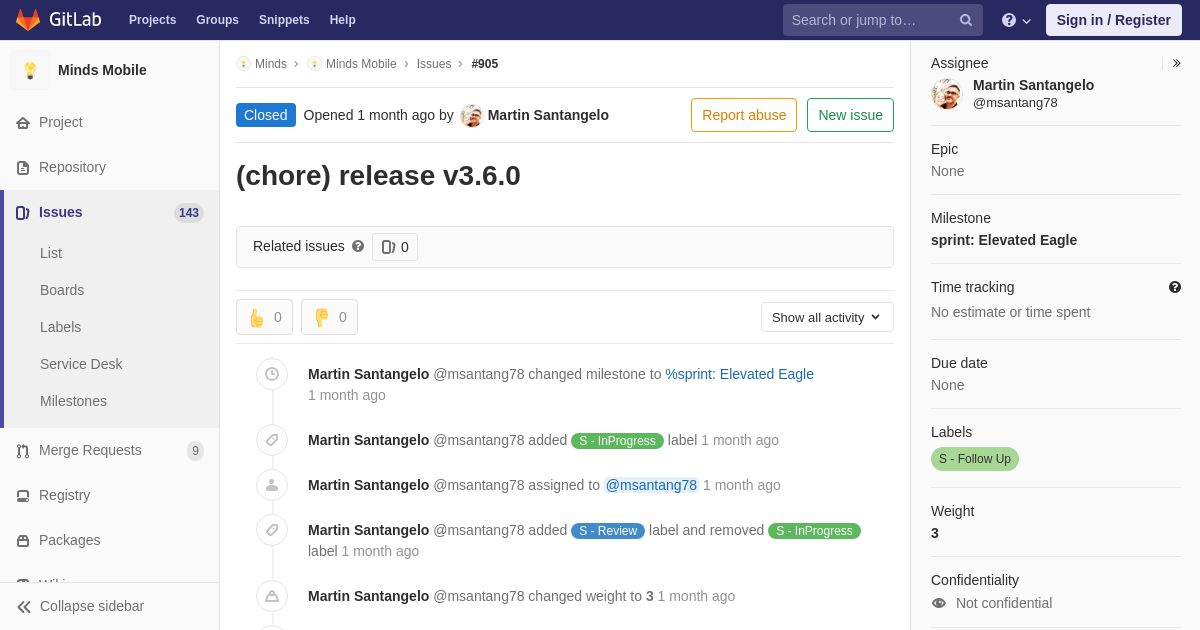1200x630 pixels.
Task: Open the help question-mark dropdown
Action: [x=1016, y=20]
